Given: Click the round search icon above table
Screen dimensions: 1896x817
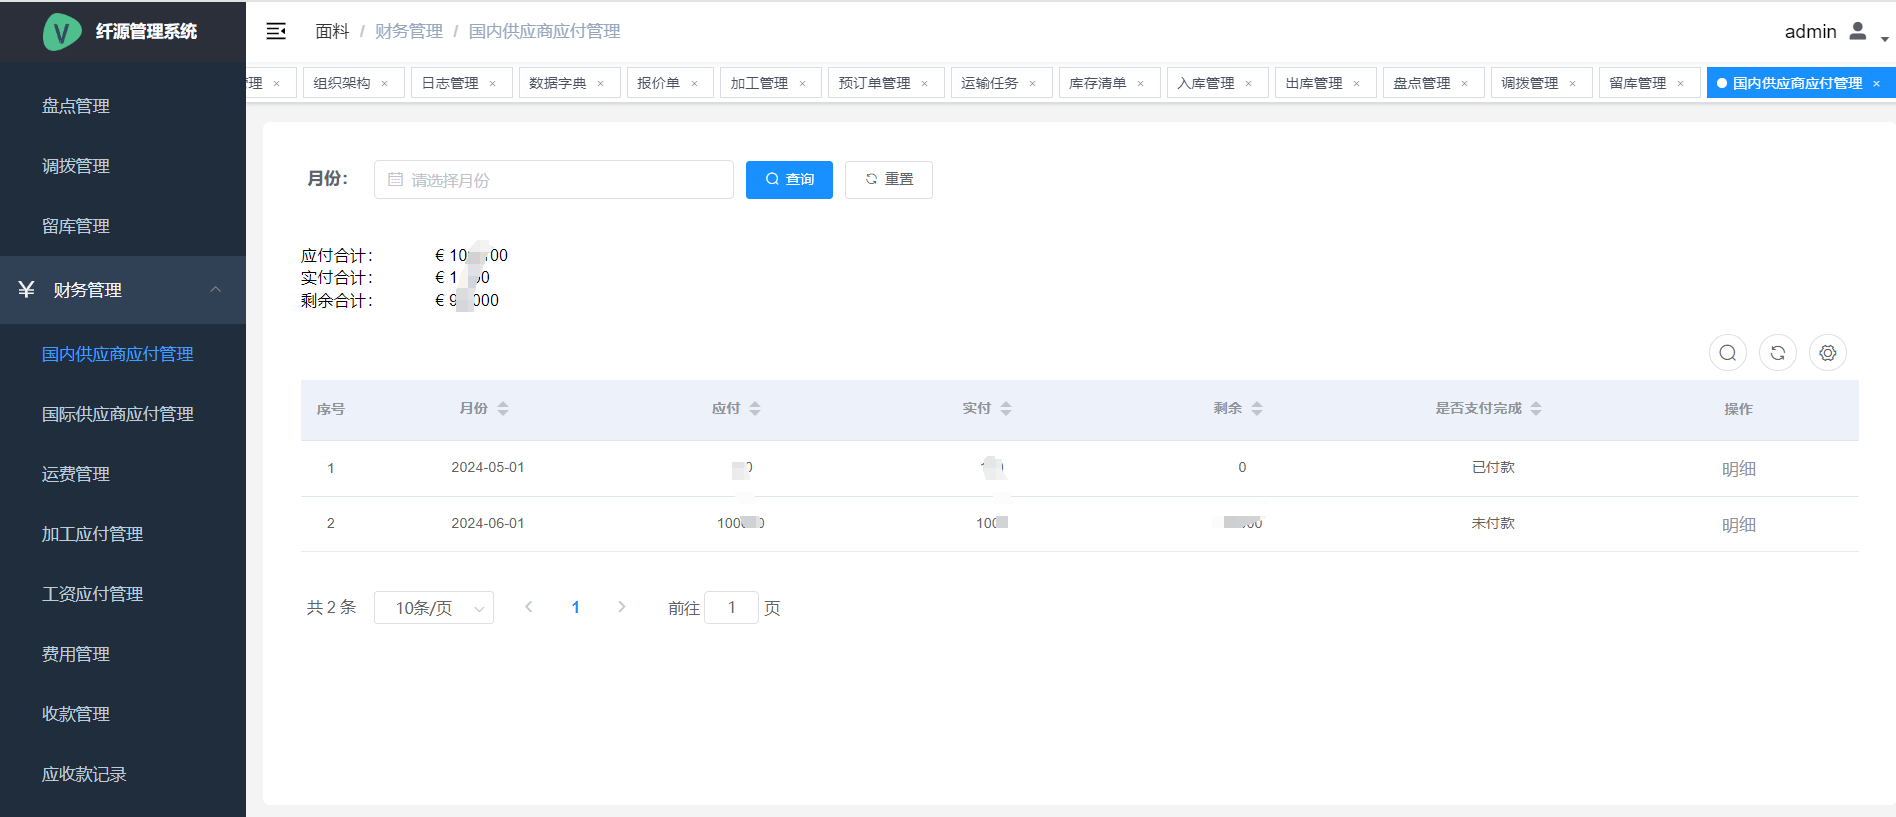Looking at the screenshot, I should [1727, 353].
